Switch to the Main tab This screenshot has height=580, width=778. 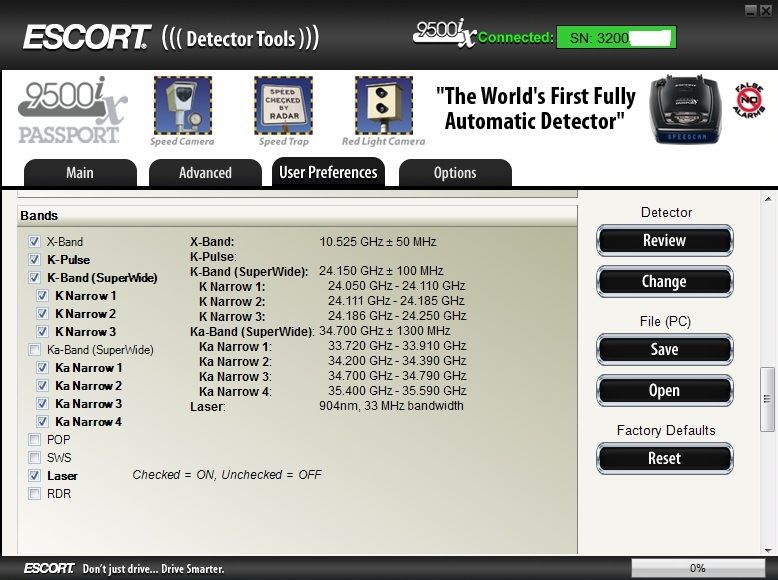click(80, 173)
